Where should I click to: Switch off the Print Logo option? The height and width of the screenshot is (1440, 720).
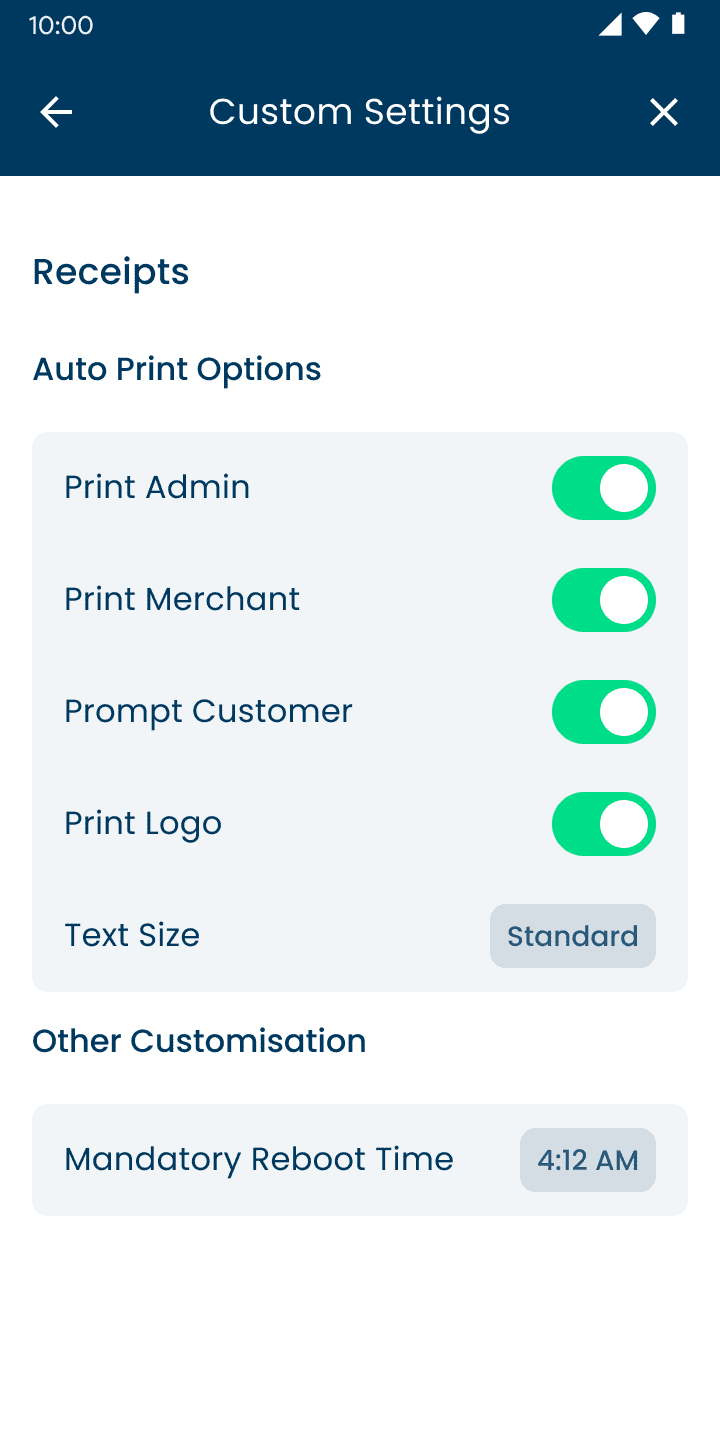tap(604, 824)
